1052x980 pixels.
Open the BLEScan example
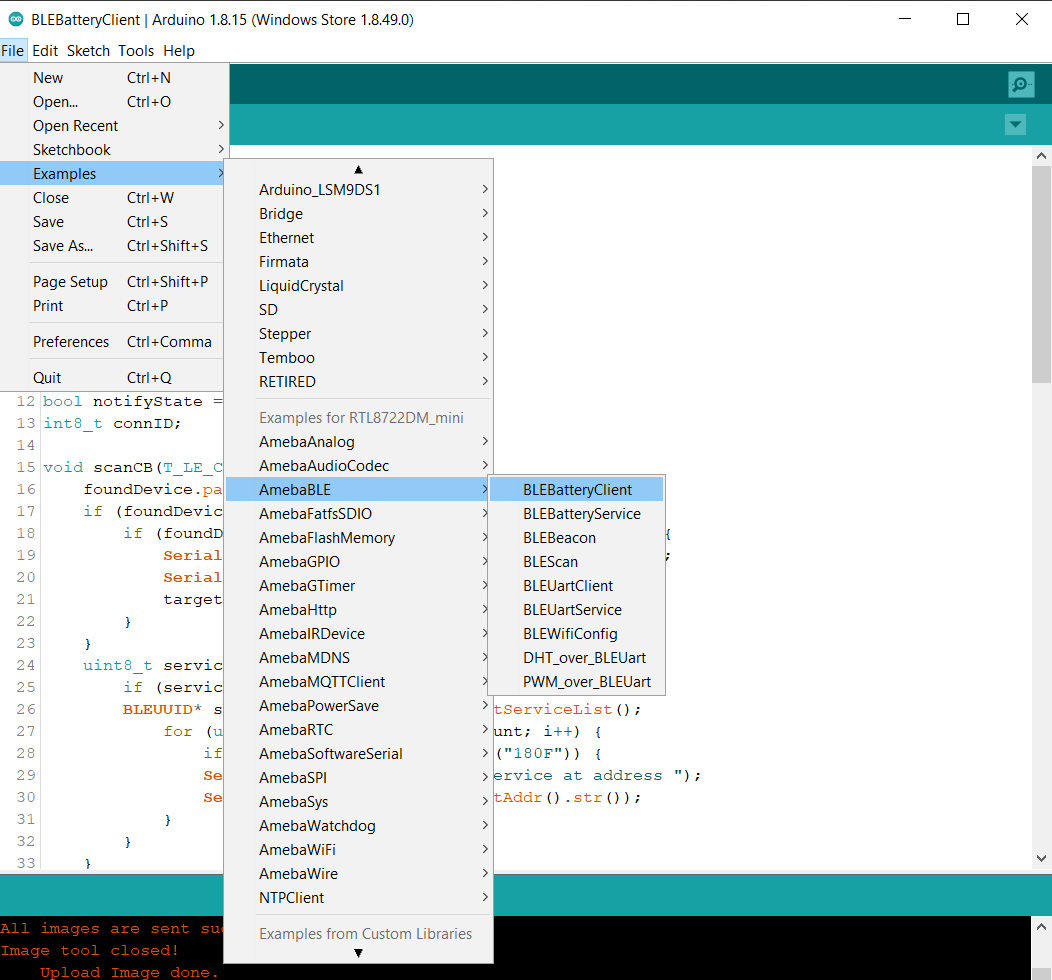coord(576,562)
